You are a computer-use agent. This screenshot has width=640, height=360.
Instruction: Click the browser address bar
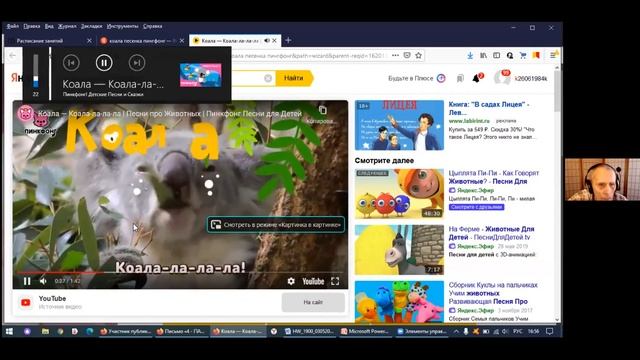coord(310,56)
